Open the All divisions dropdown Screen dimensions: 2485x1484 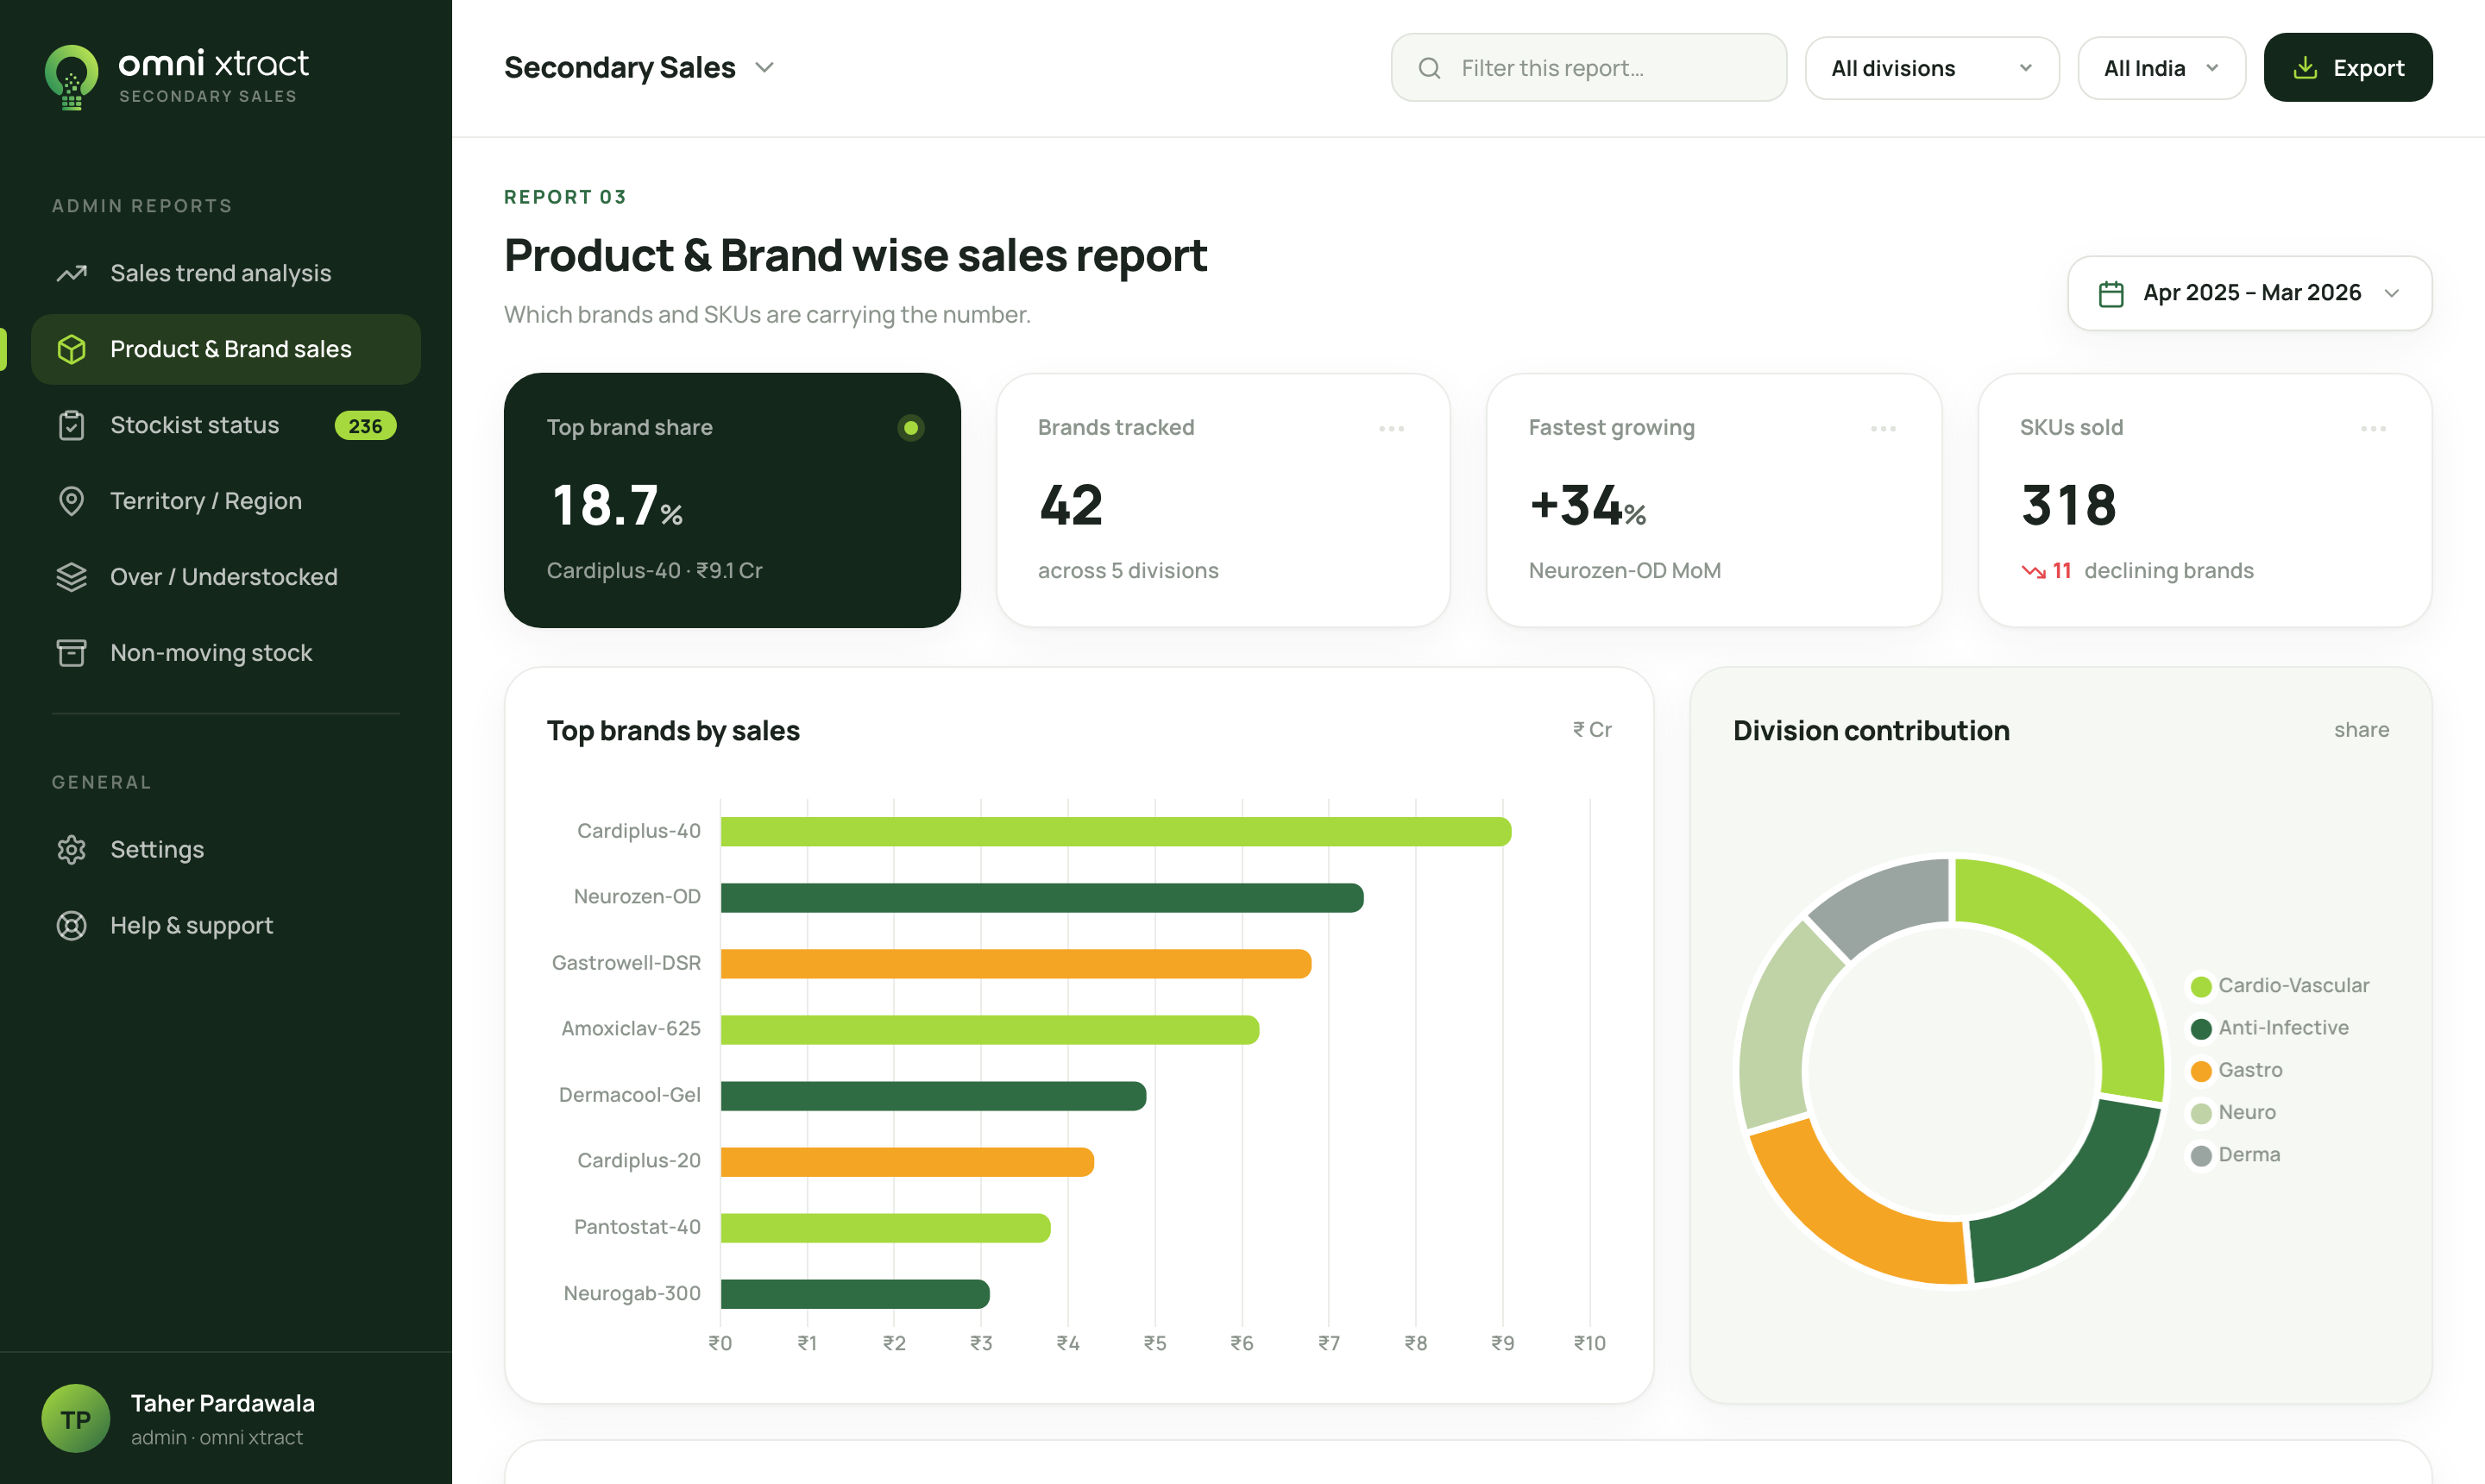1931,68
